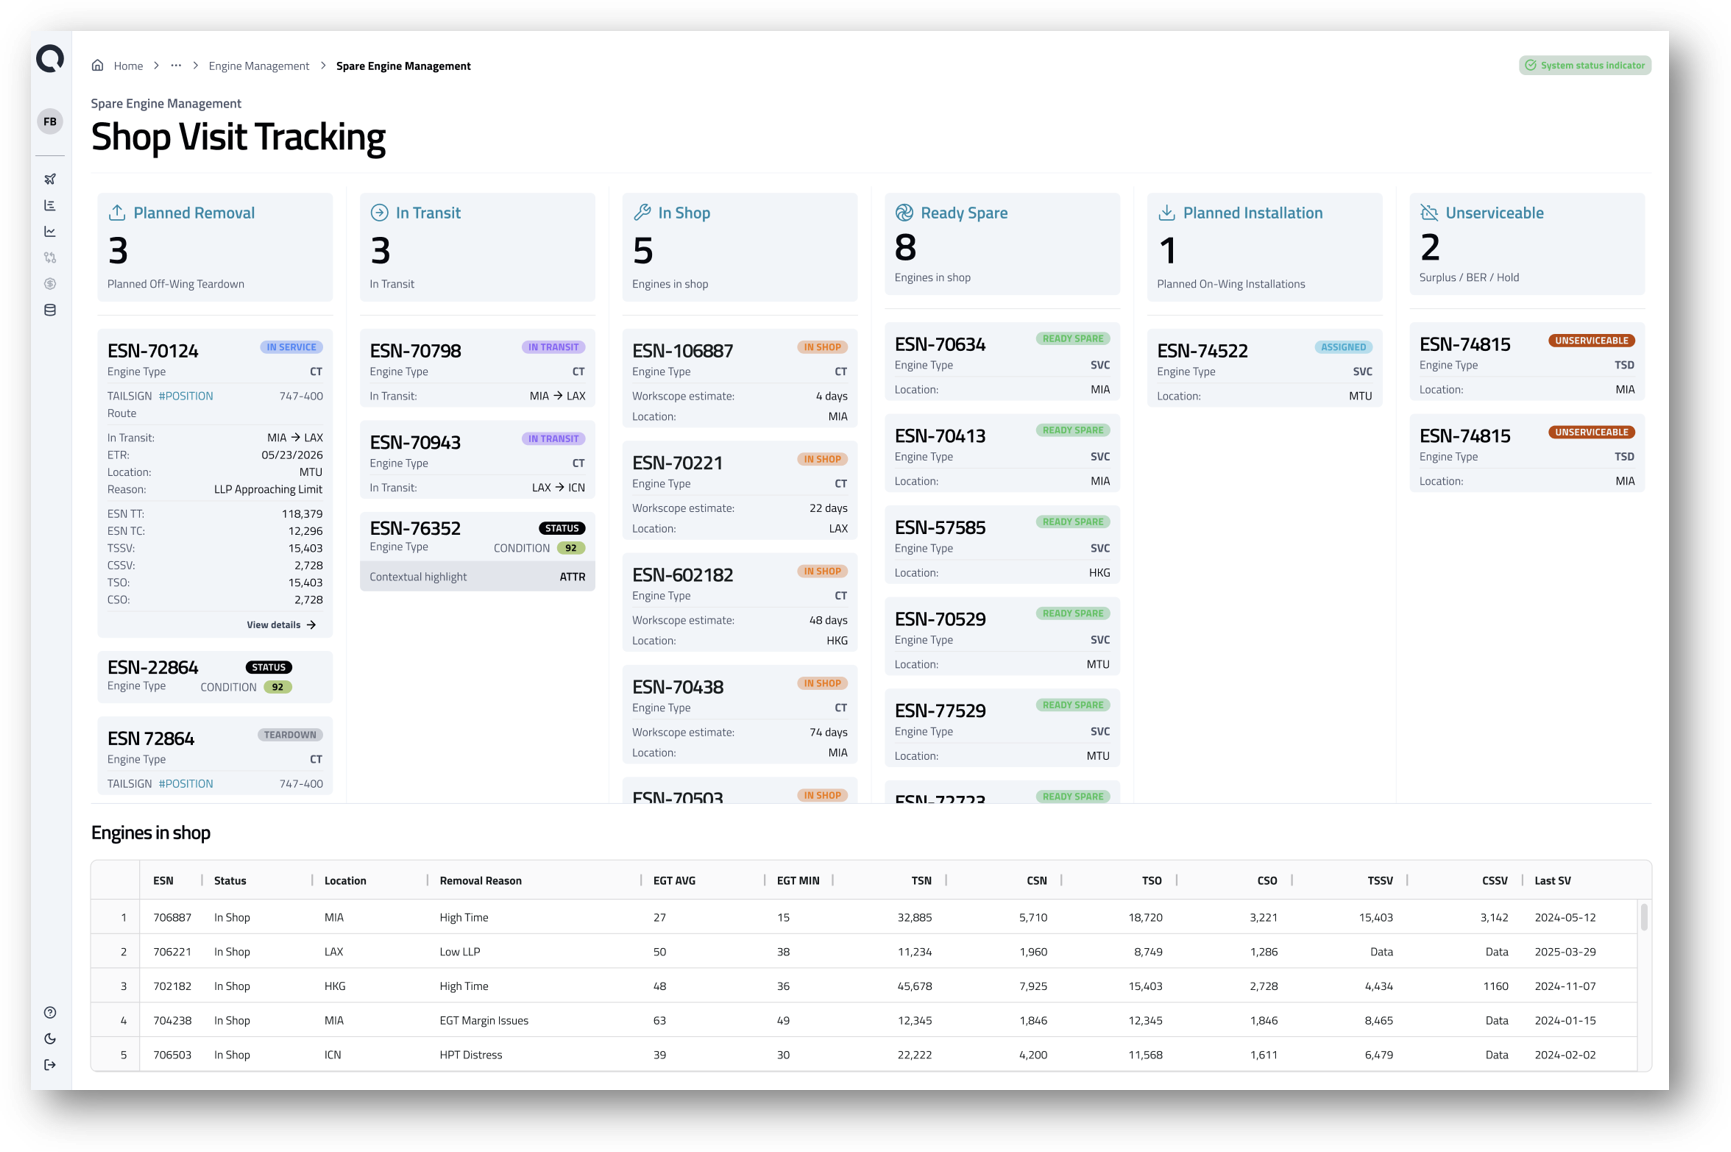This screenshot has height=1152, width=1731.
Task: Click the home icon in the breadcrumb
Action: pos(98,66)
